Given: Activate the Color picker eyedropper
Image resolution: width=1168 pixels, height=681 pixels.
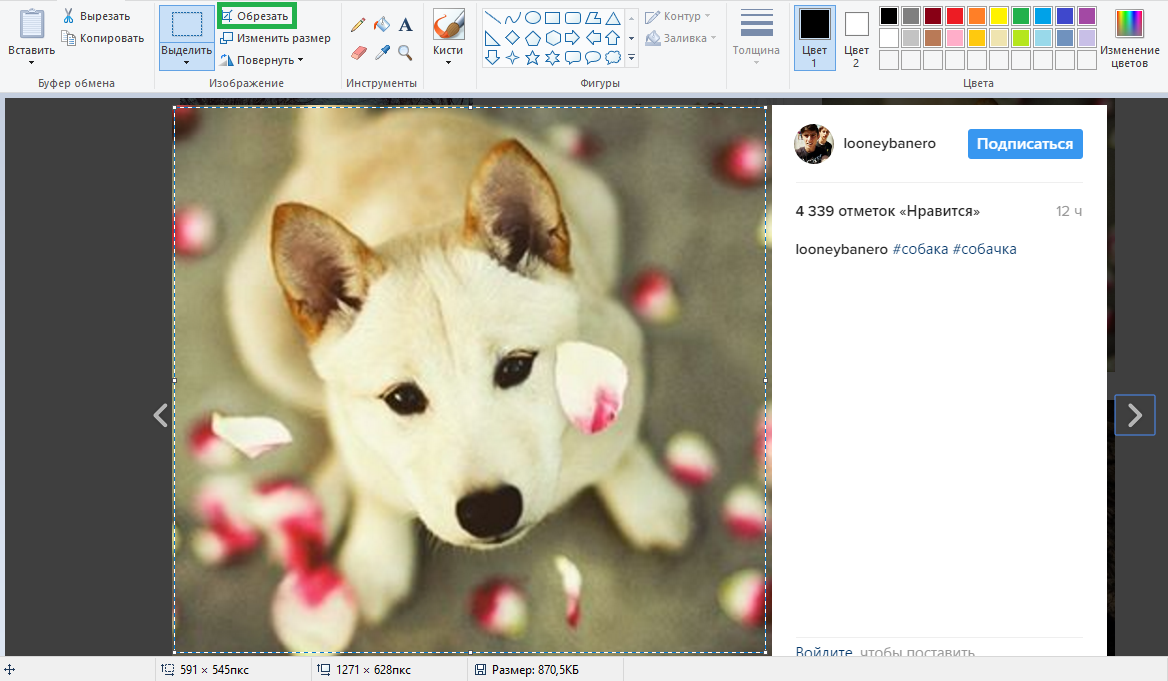Looking at the screenshot, I should tap(381, 52).
